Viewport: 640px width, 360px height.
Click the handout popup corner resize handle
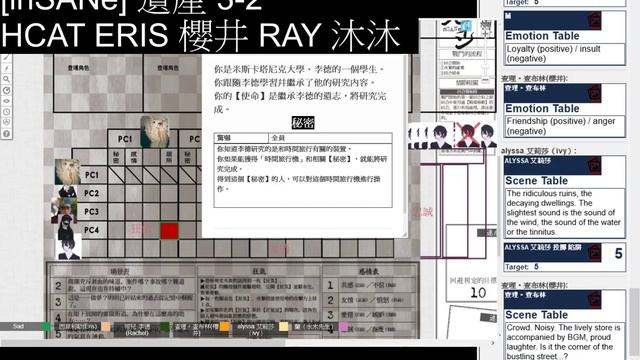coord(404,234)
